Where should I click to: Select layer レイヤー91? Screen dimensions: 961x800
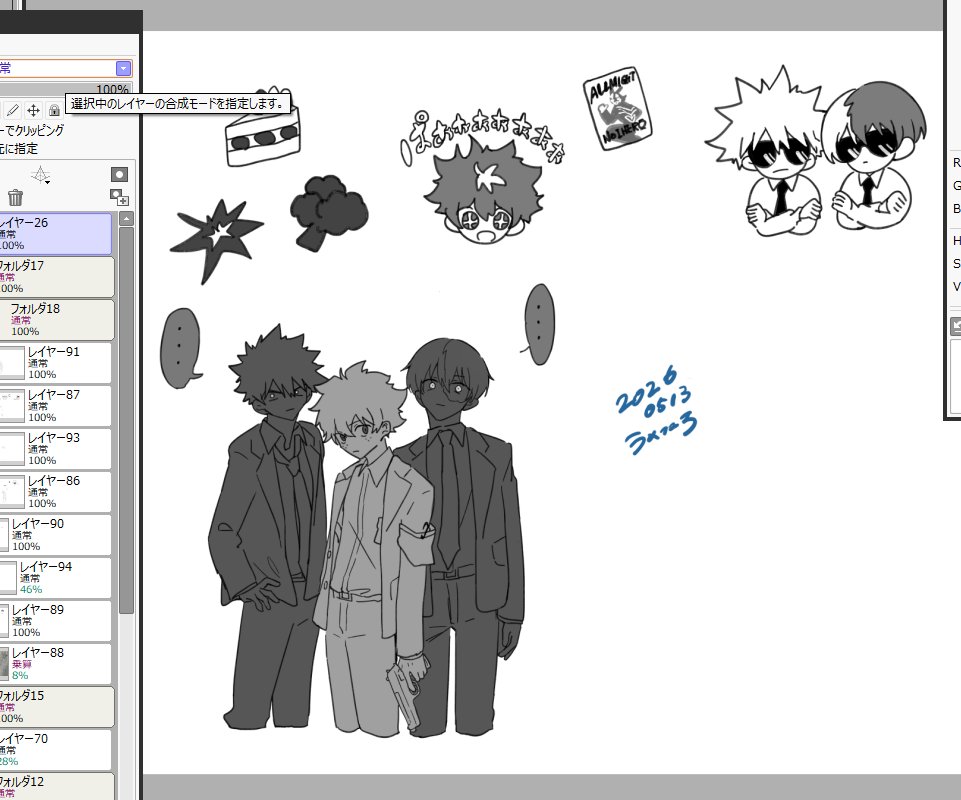click(56, 363)
